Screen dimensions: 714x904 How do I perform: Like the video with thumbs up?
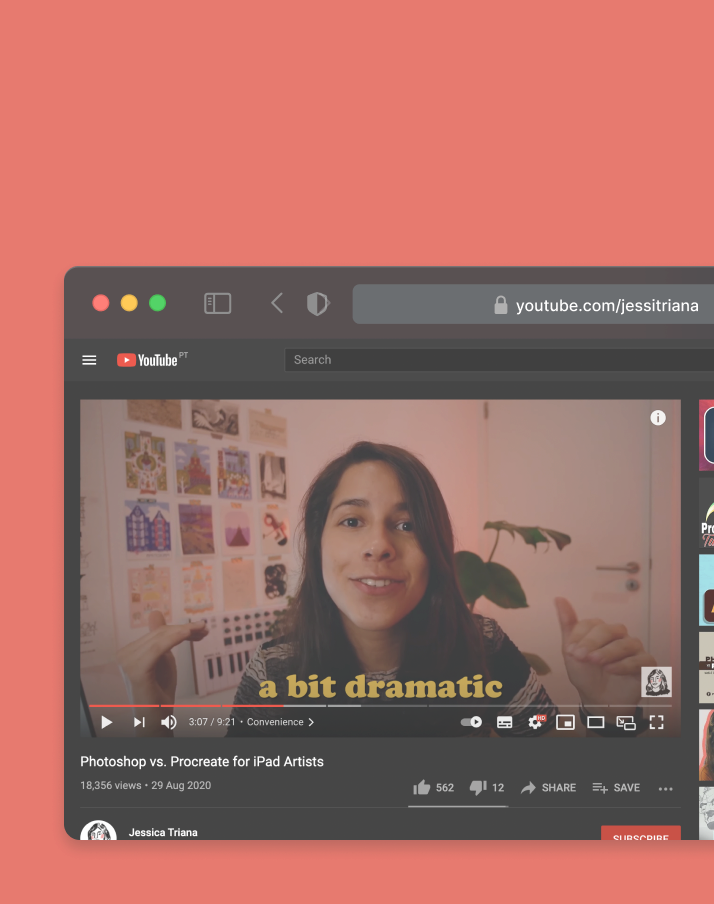(x=422, y=788)
